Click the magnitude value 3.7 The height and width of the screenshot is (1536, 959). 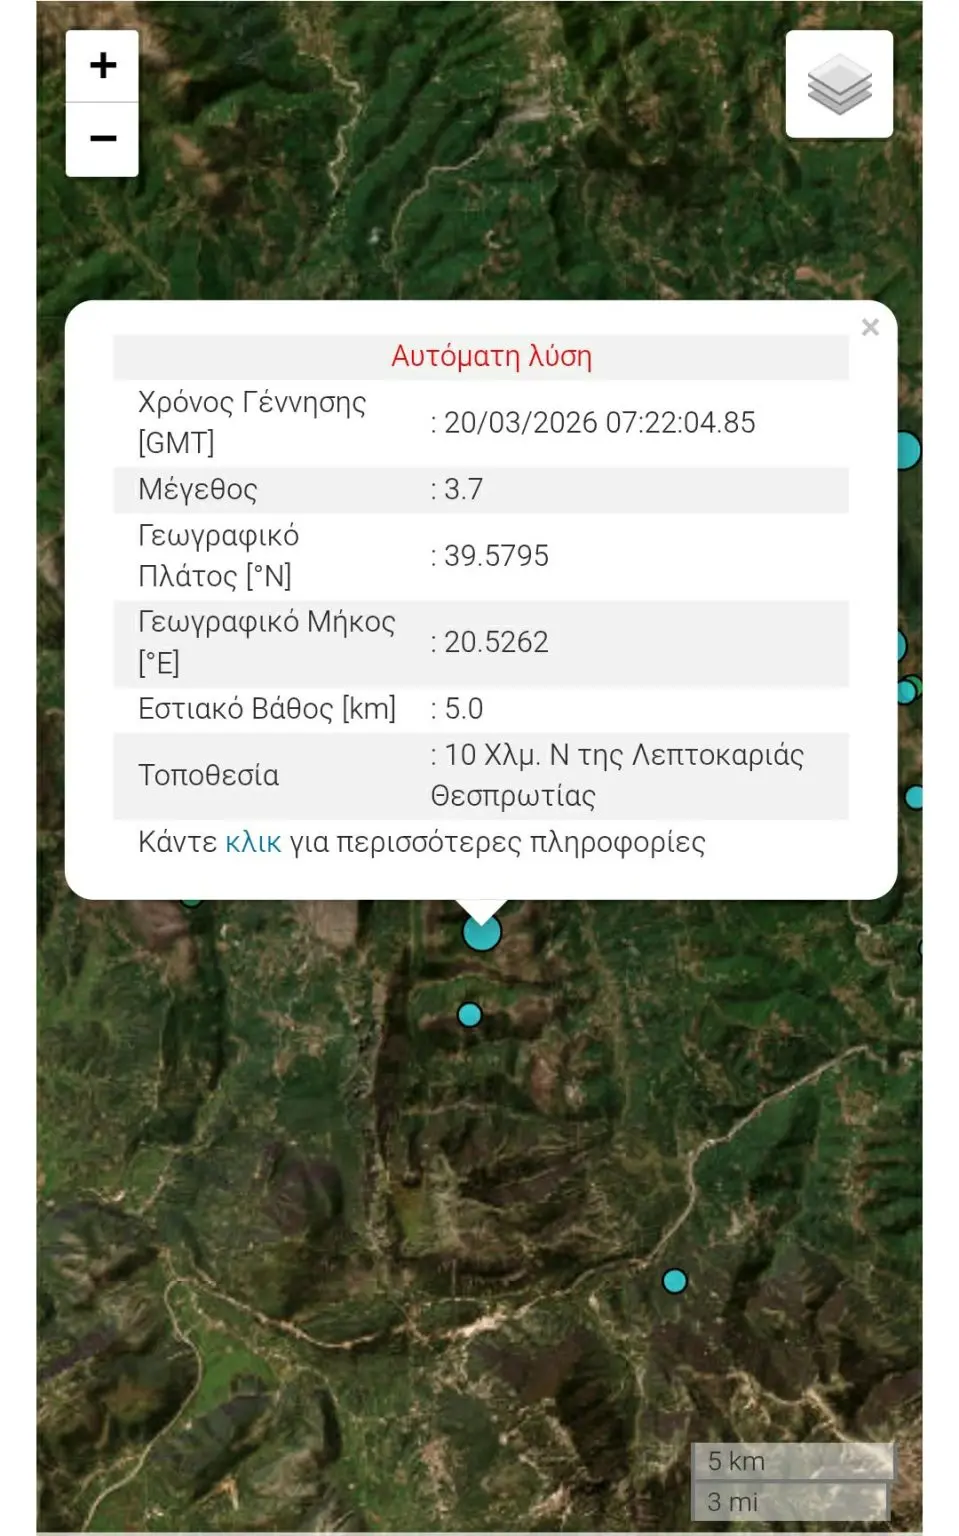click(463, 489)
